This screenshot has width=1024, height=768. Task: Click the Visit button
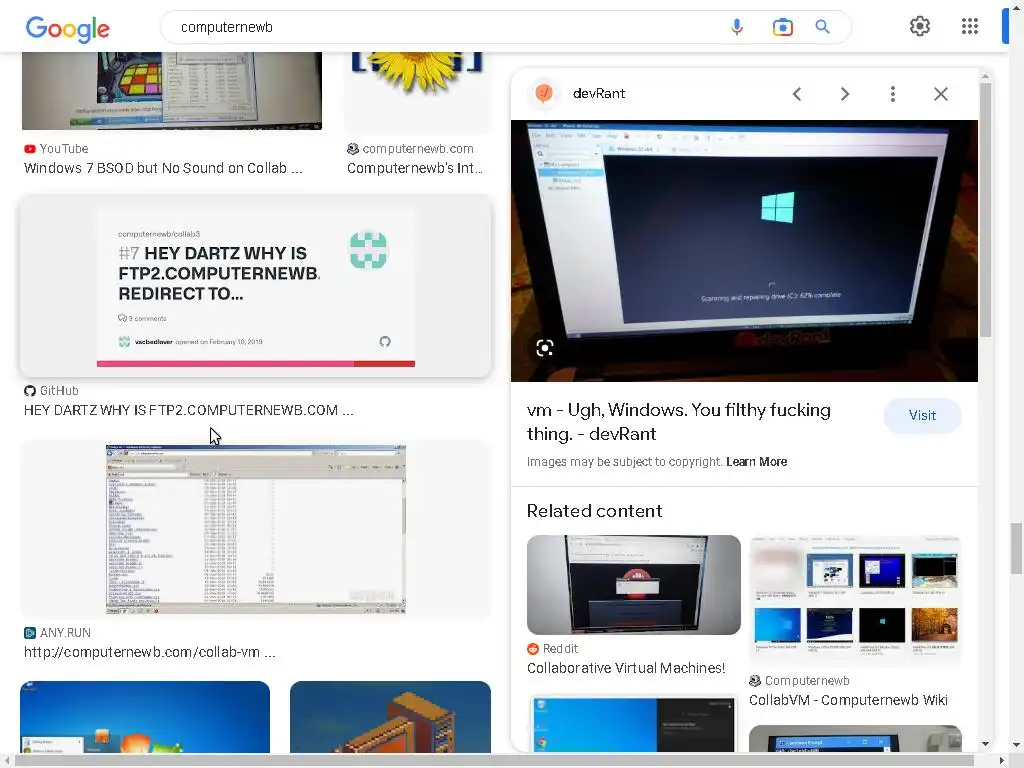(x=922, y=415)
